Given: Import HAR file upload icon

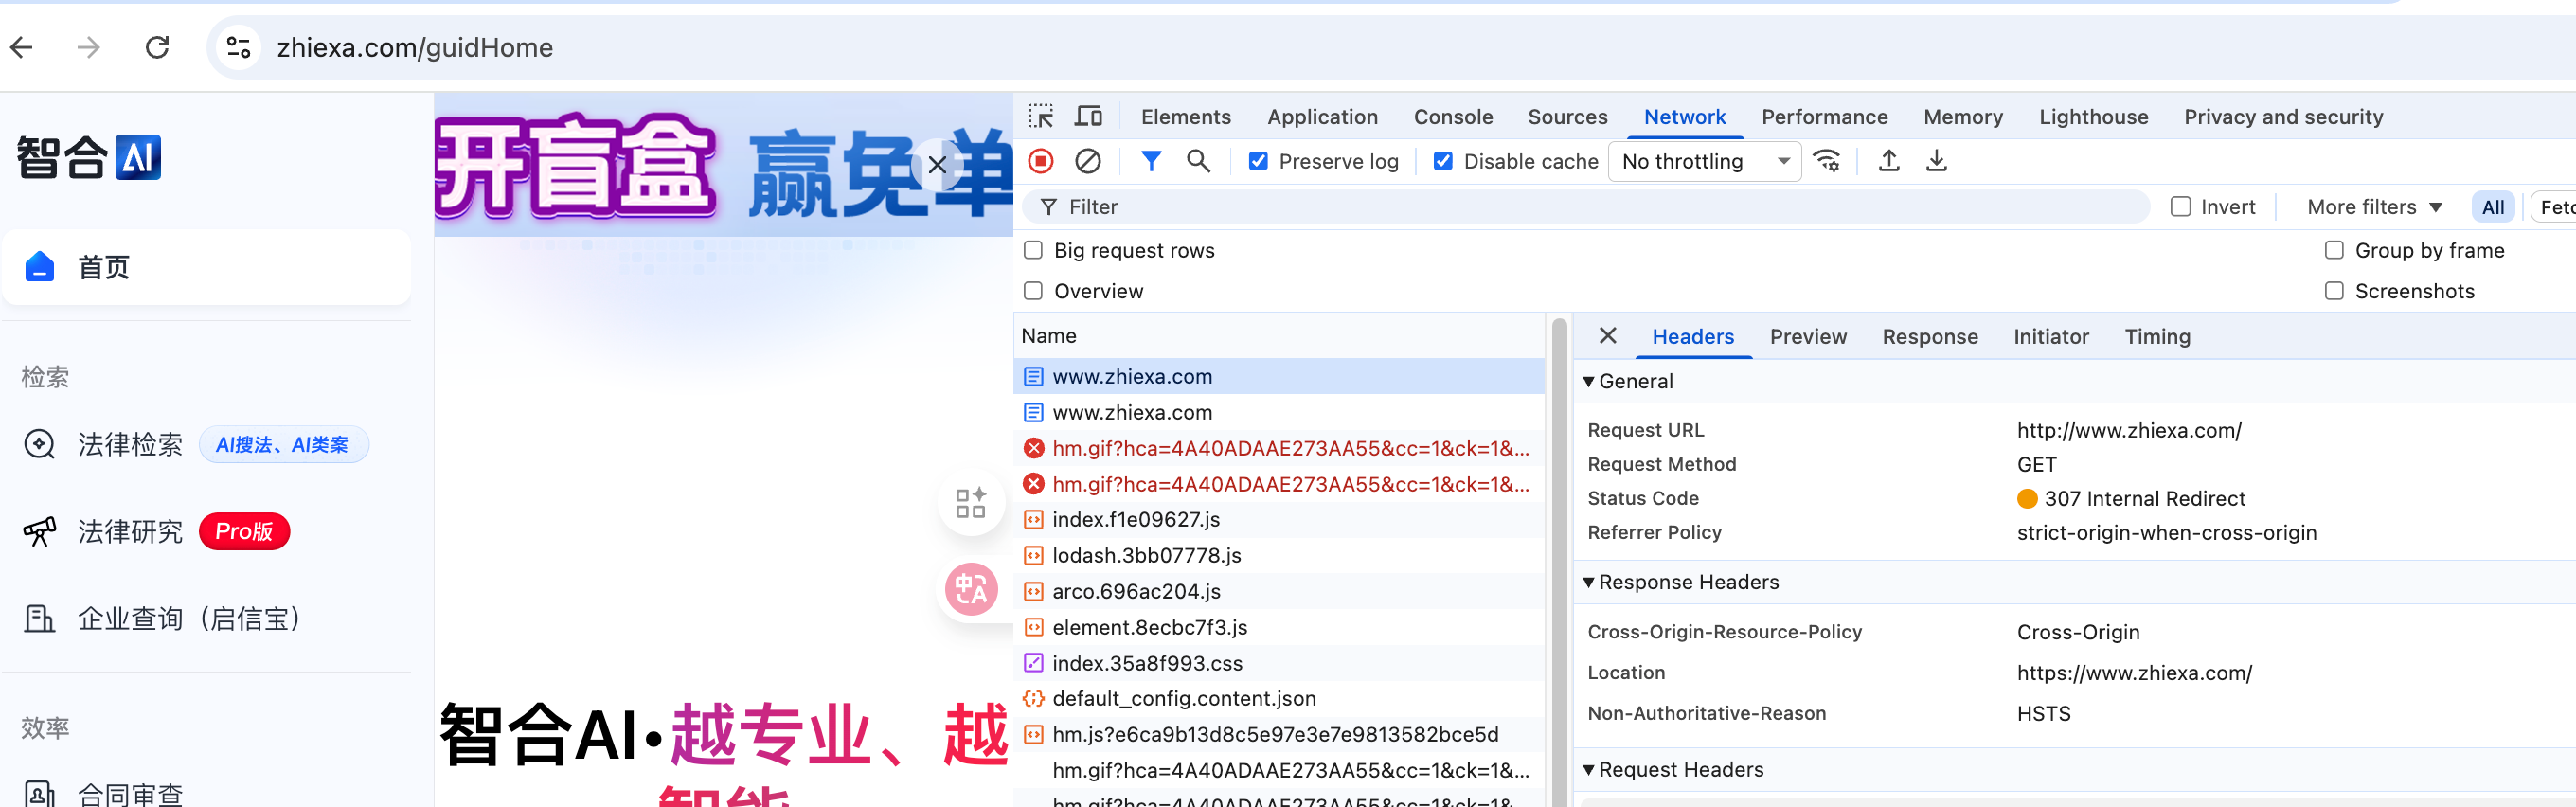Looking at the screenshot, I should 1889,161.
